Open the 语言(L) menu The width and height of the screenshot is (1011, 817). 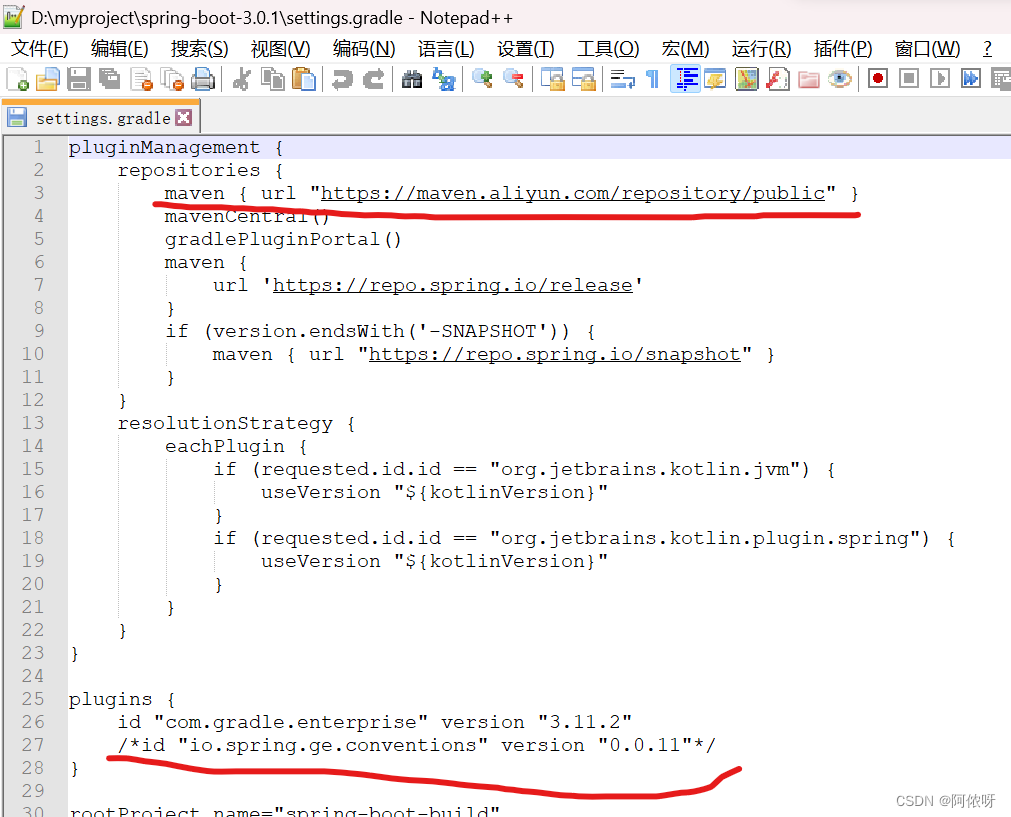(x=446, y=48)
